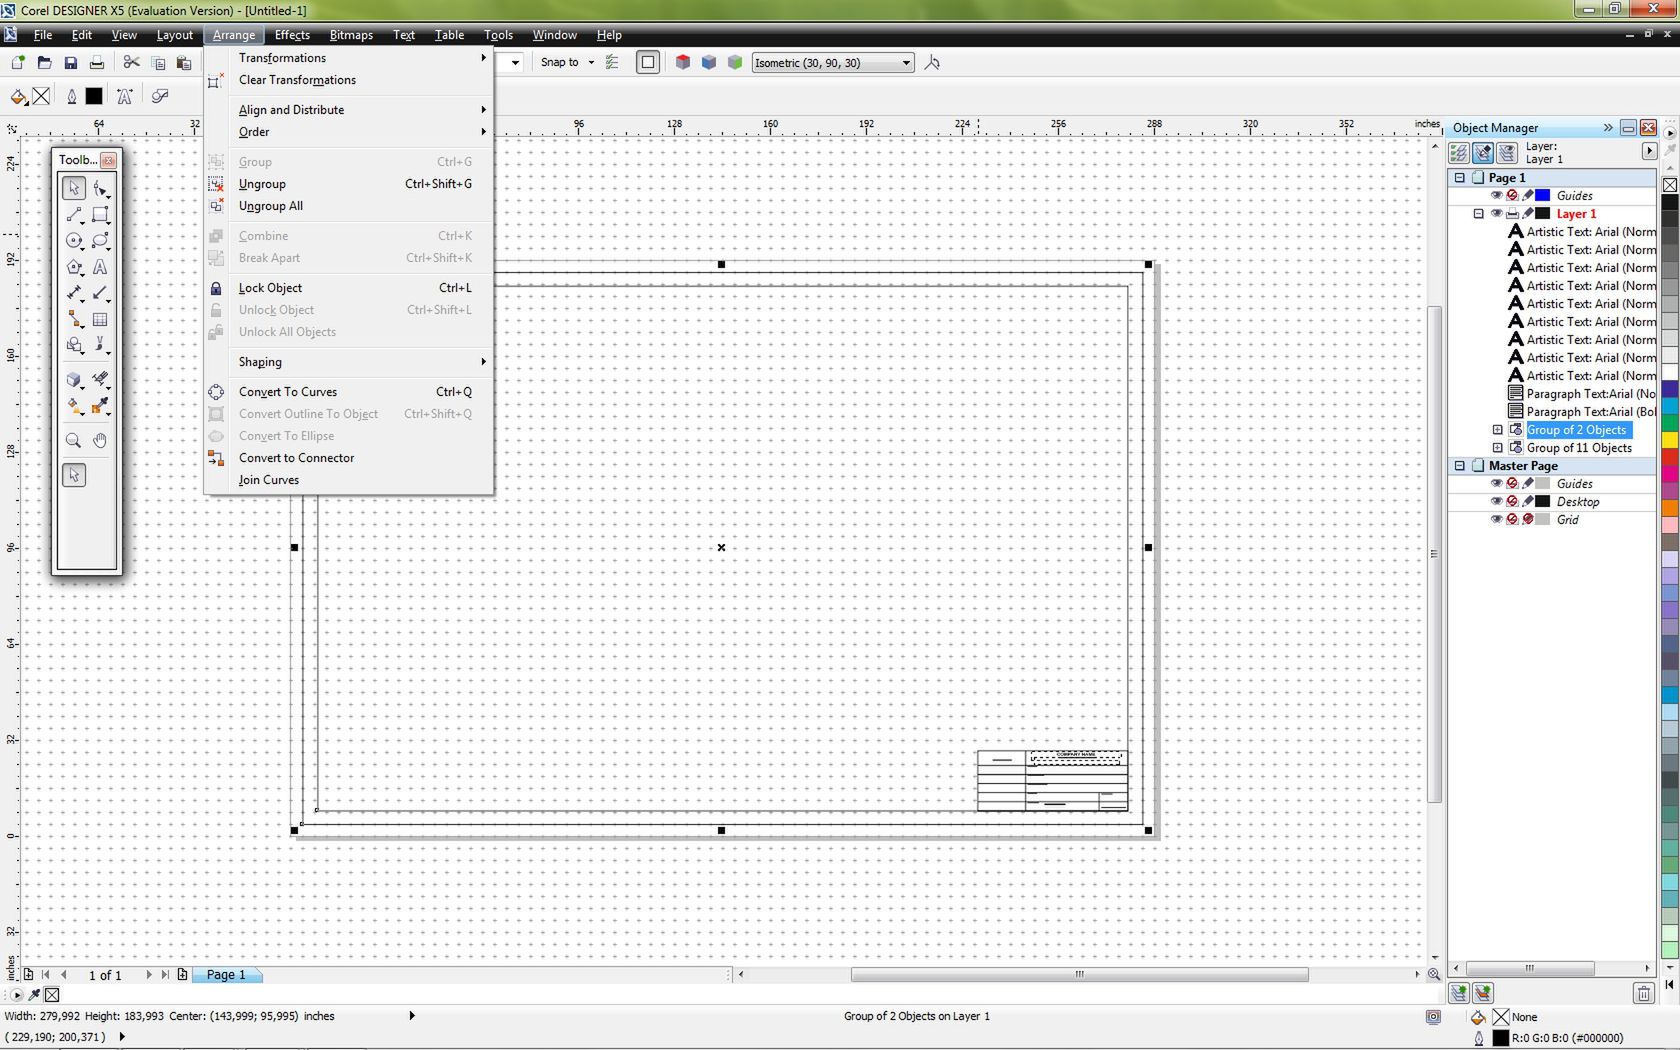The width and height of the screenshot is (1680, 1050).
Task: Select first Paragraph Text:Arial row in tree
Action: click(x=1581, y=394)
